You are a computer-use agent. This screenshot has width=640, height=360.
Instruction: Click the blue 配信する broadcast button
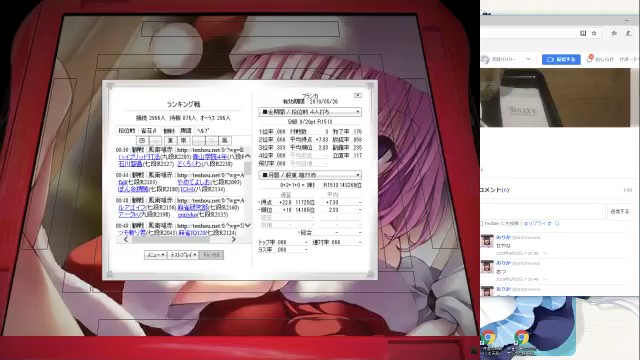point(561,59)
